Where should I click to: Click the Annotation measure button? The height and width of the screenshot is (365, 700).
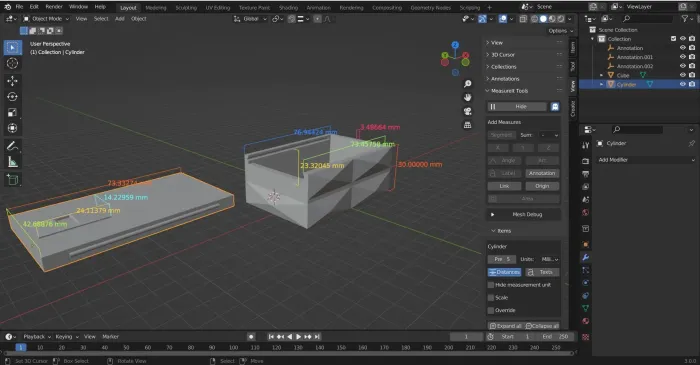542,173
